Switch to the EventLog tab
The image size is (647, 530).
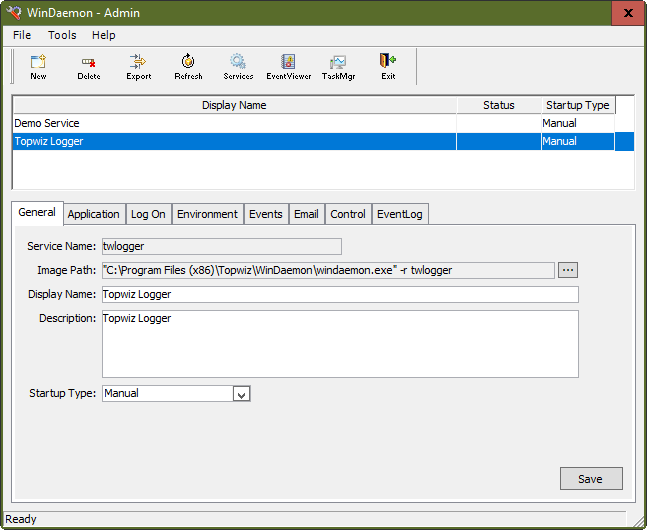(x=399, y=214)
